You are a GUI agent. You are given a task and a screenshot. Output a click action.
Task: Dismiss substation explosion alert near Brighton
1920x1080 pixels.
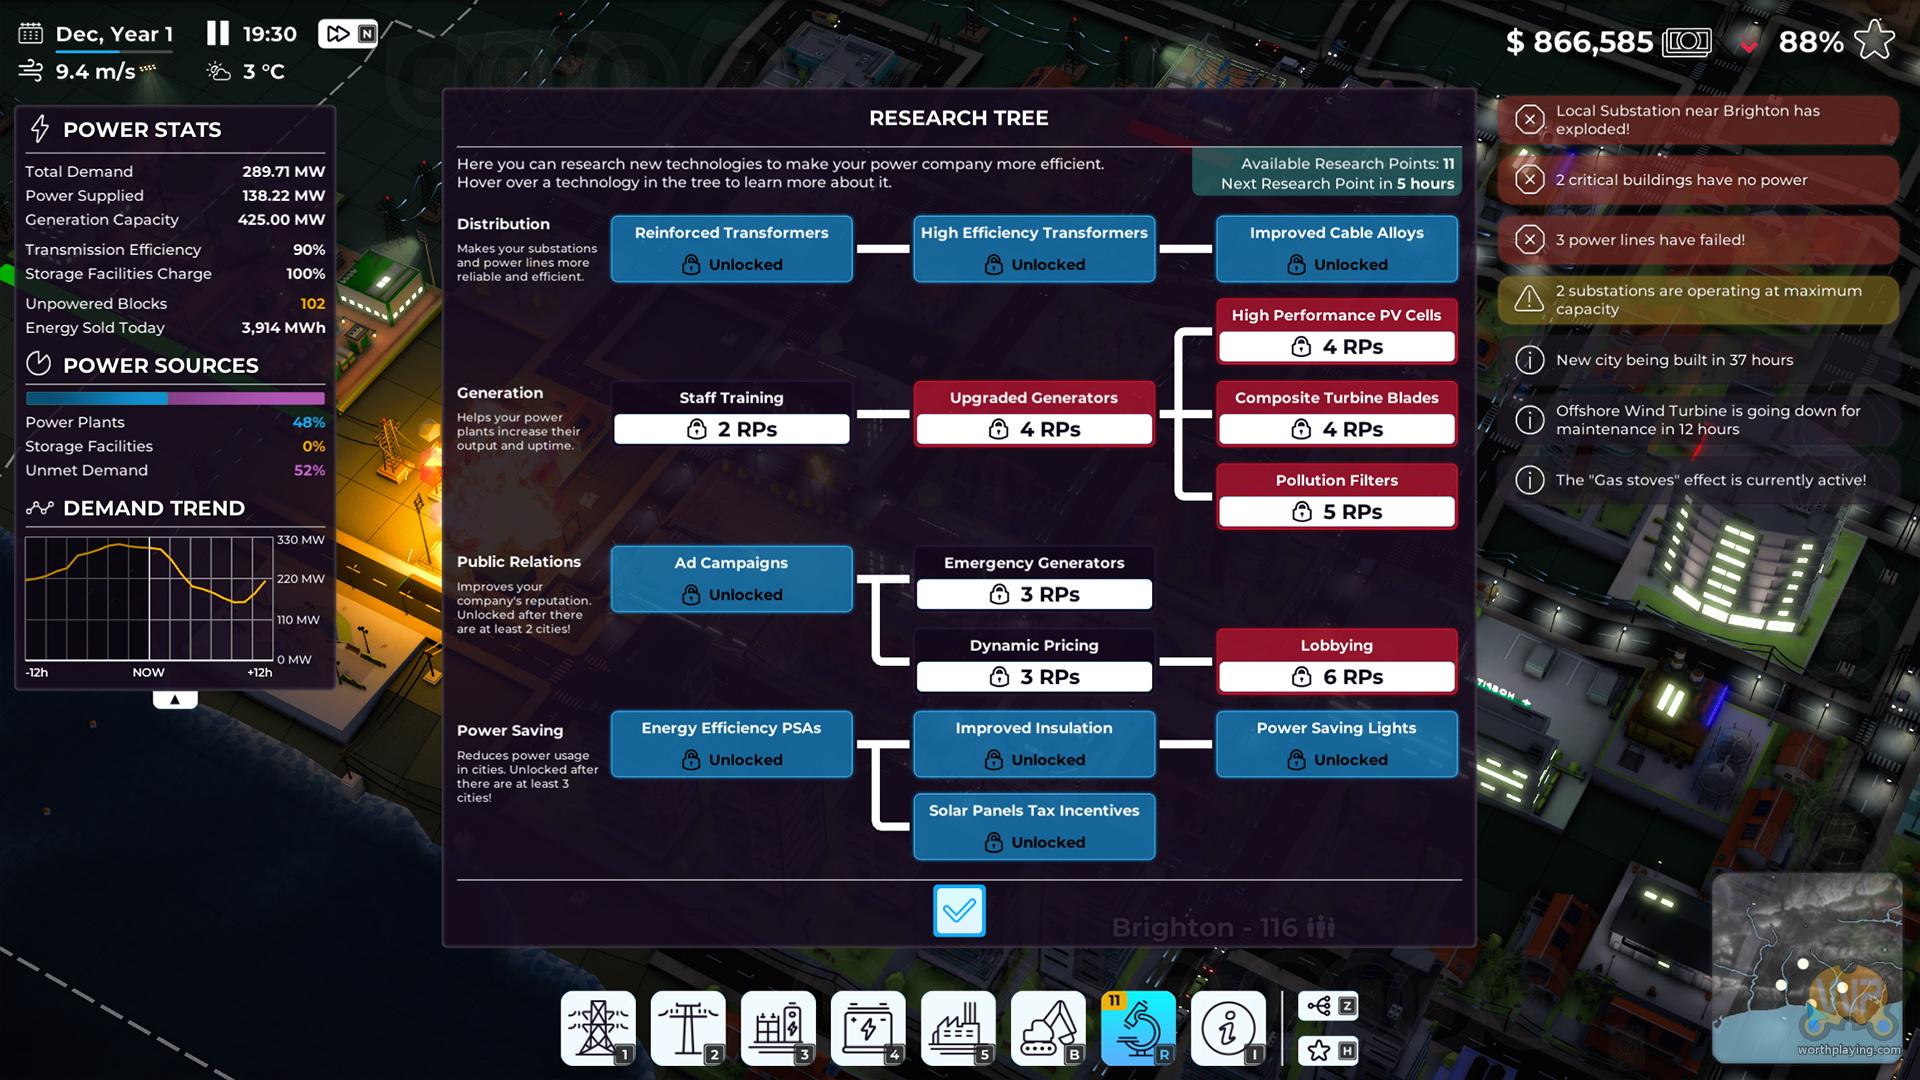(x=1529, y=120)
